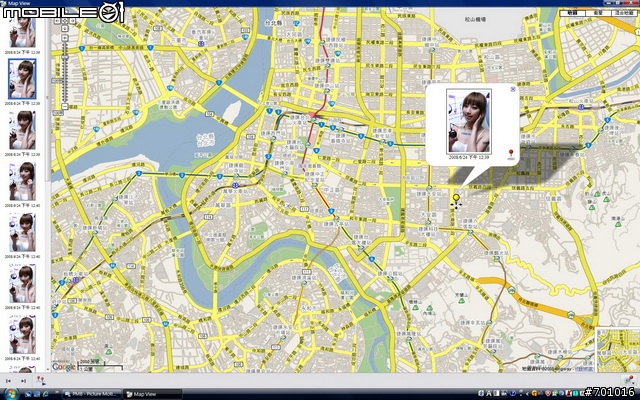Switch map type to 地圖 (Map)
640x400 pixels.
coord(572,13)
